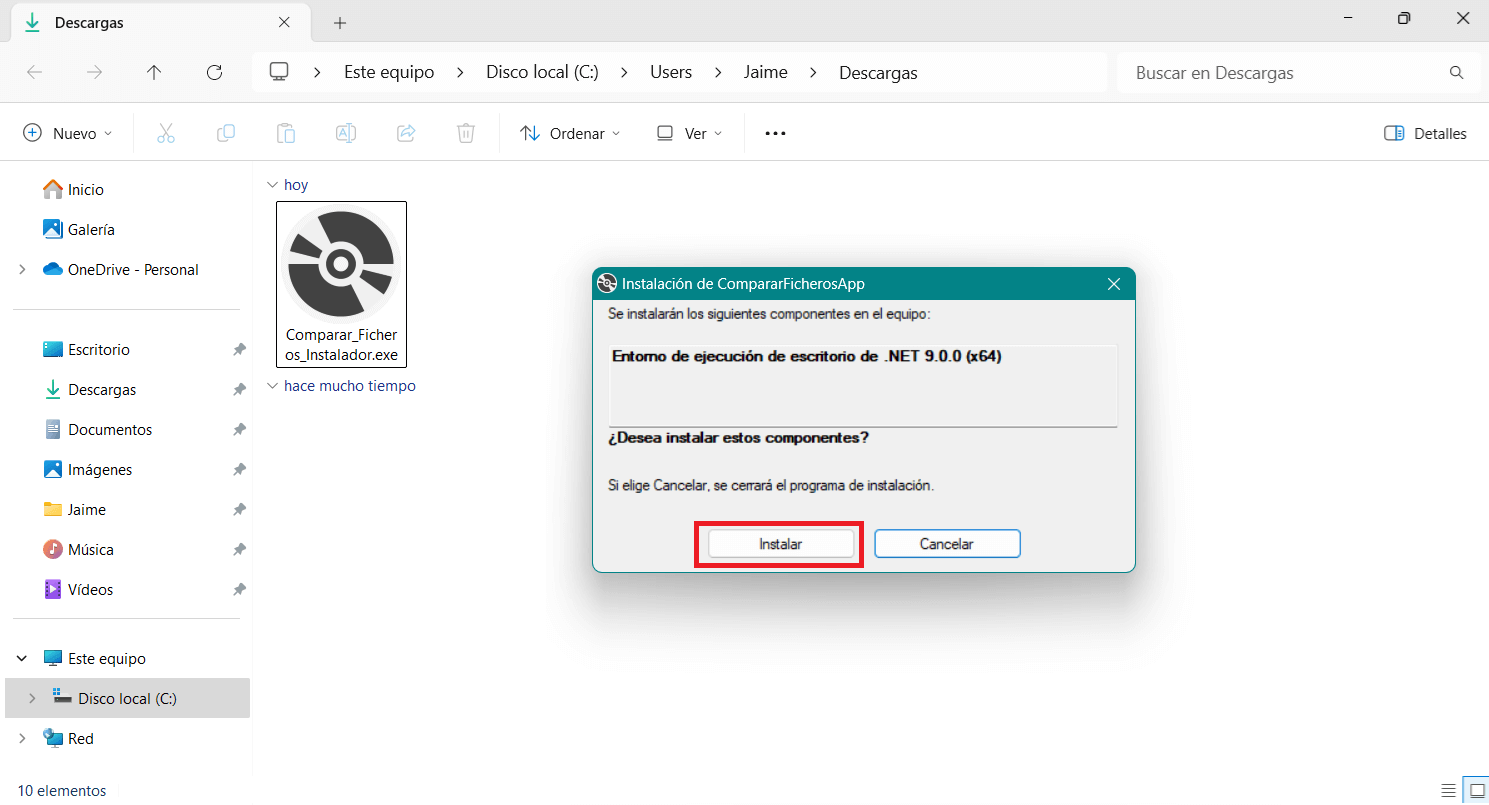The width and height of the screenshot is (1489, 805).
Task: Click the Copy icon in toolbar
Action: 226,133
